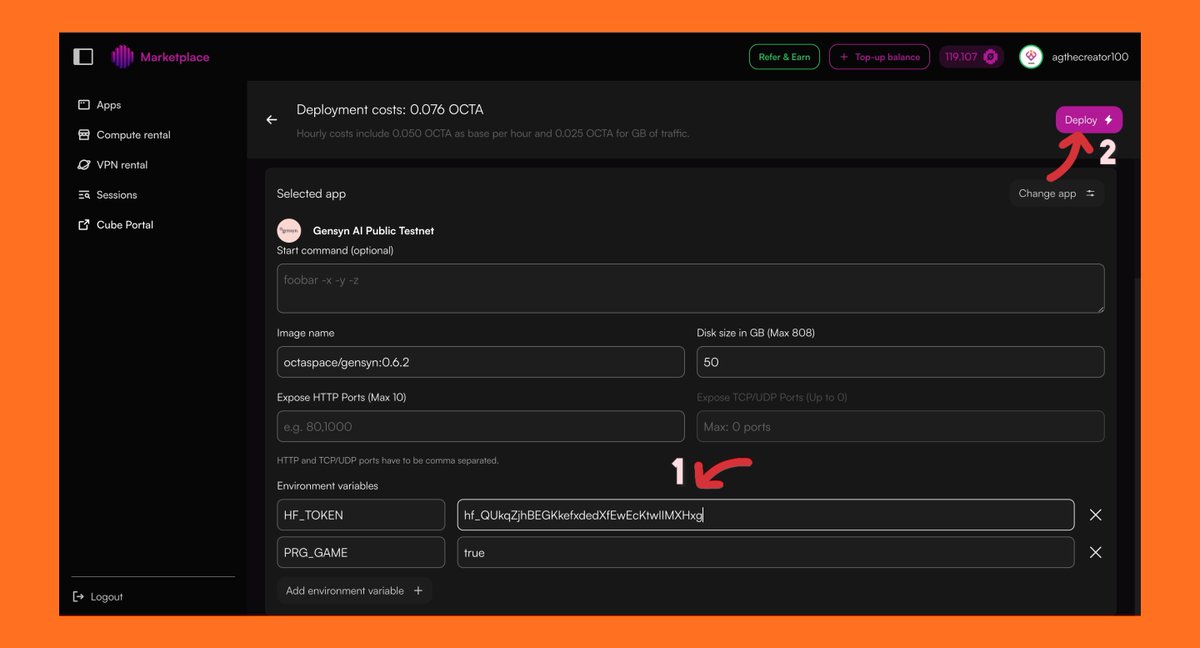Viewport: 1200px width, 648px height.
Task: Open Sessions in the sidebar
Action: tap(108, 195)
